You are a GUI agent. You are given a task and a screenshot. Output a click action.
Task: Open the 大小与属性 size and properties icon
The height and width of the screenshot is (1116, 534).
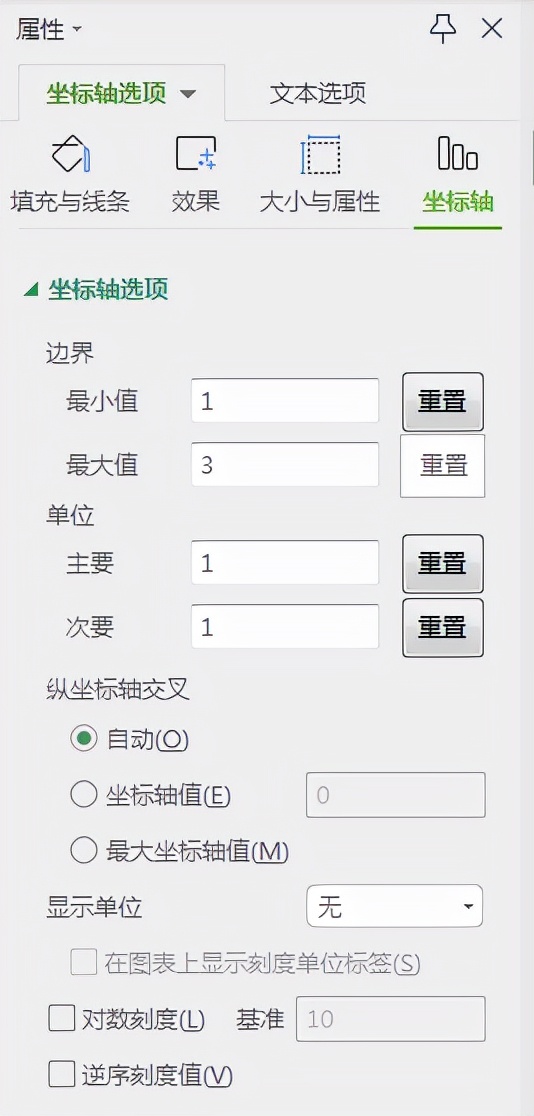click(x=320, y=154)
